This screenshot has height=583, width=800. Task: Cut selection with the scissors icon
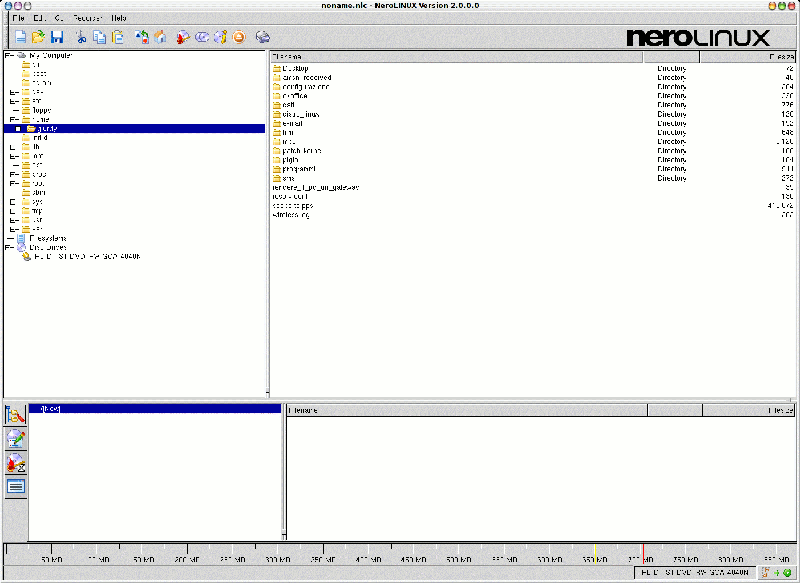click(x=81, y=37)
